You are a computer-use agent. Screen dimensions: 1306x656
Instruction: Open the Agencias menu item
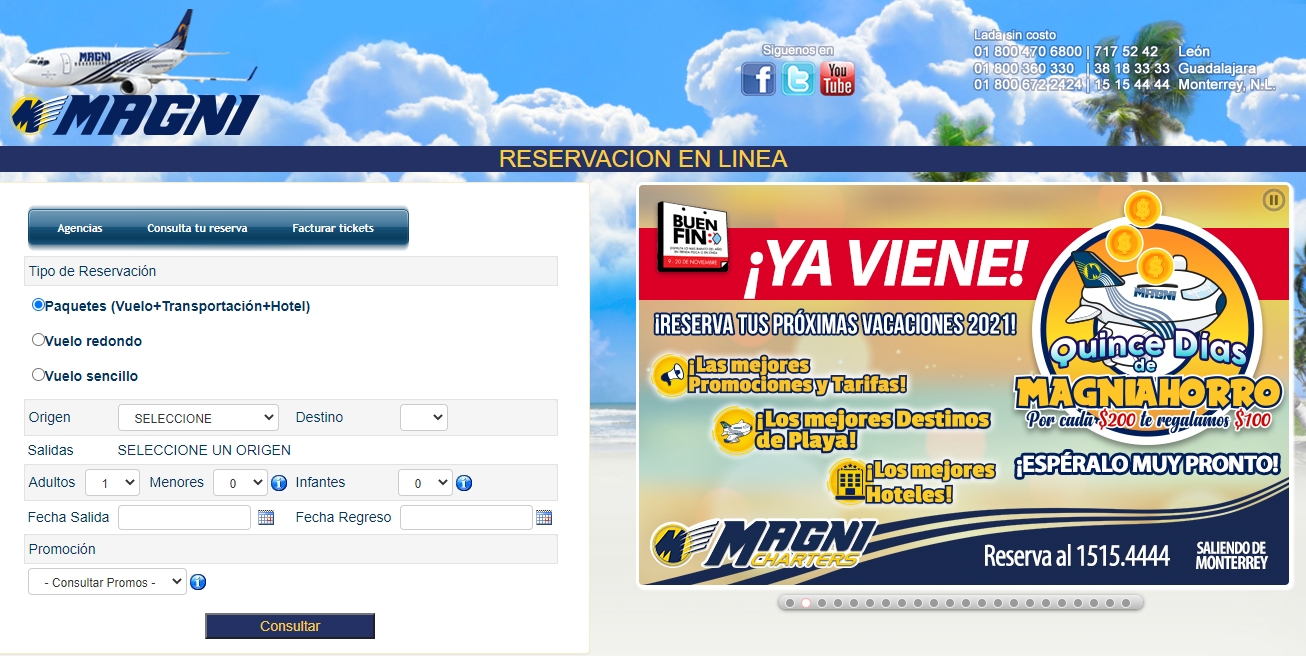click(x=80, y=228)
